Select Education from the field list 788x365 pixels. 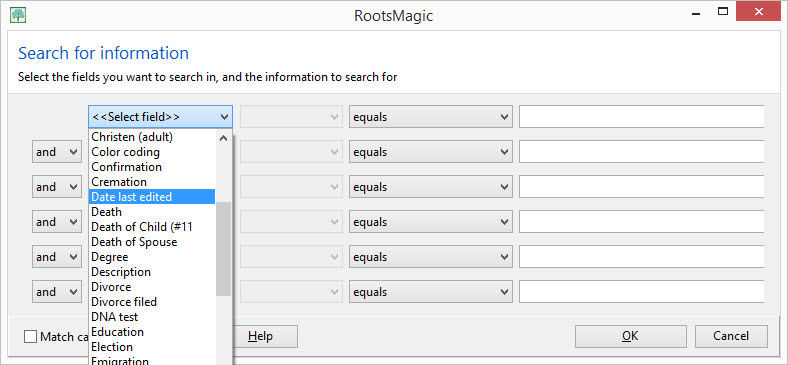point(152,332)
